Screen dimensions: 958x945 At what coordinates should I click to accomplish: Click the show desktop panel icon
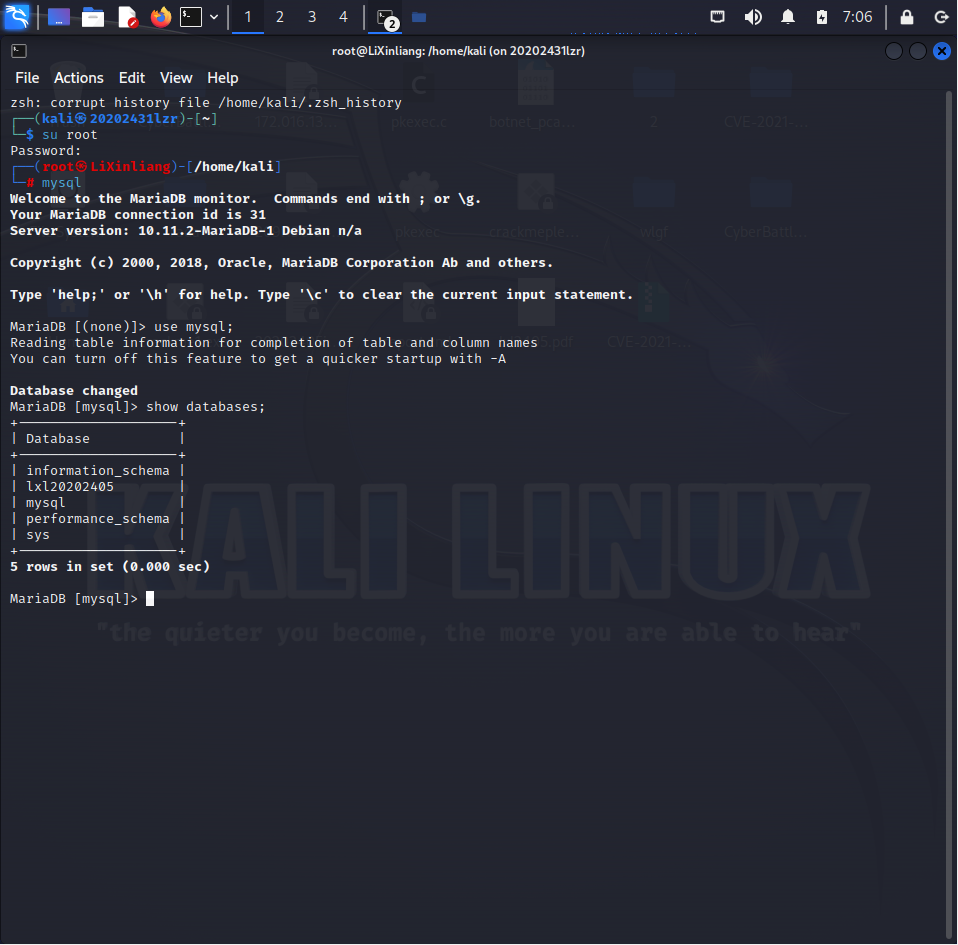click(59, 17)
